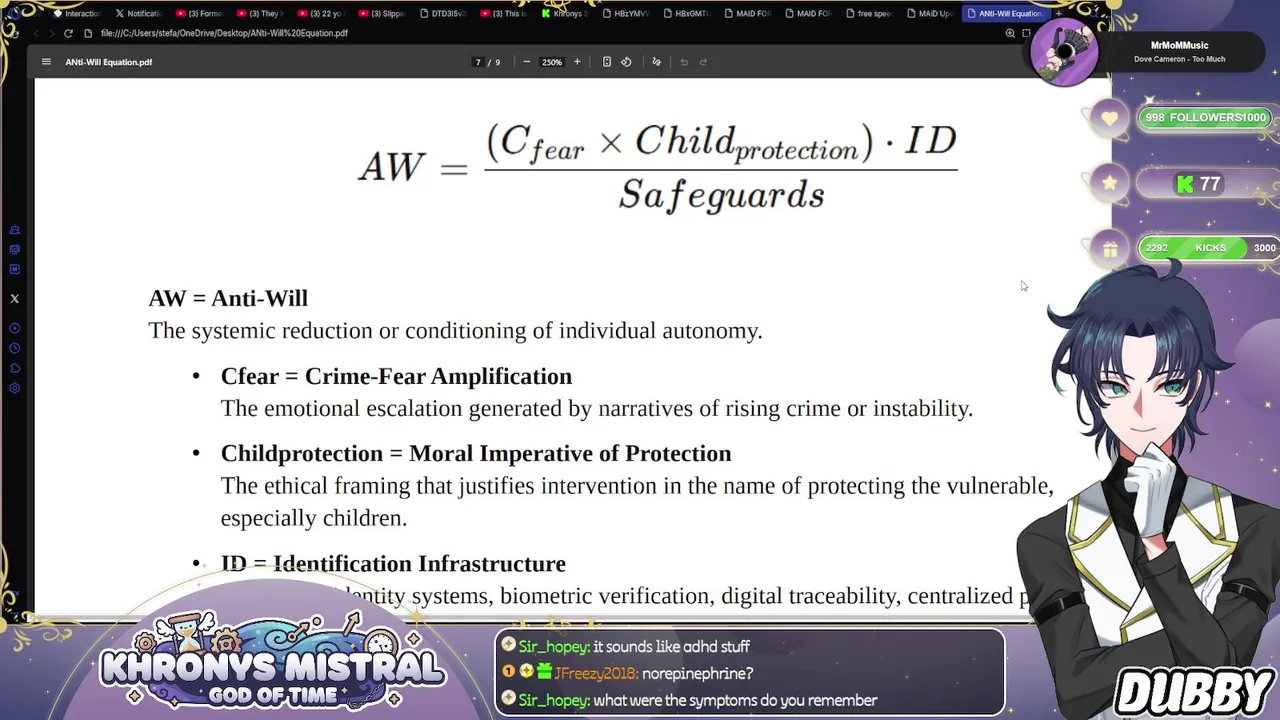This screenshot has width=1280, height=720.
Task: Click the striped monitor sidebar icon
Action: point(14,250)
